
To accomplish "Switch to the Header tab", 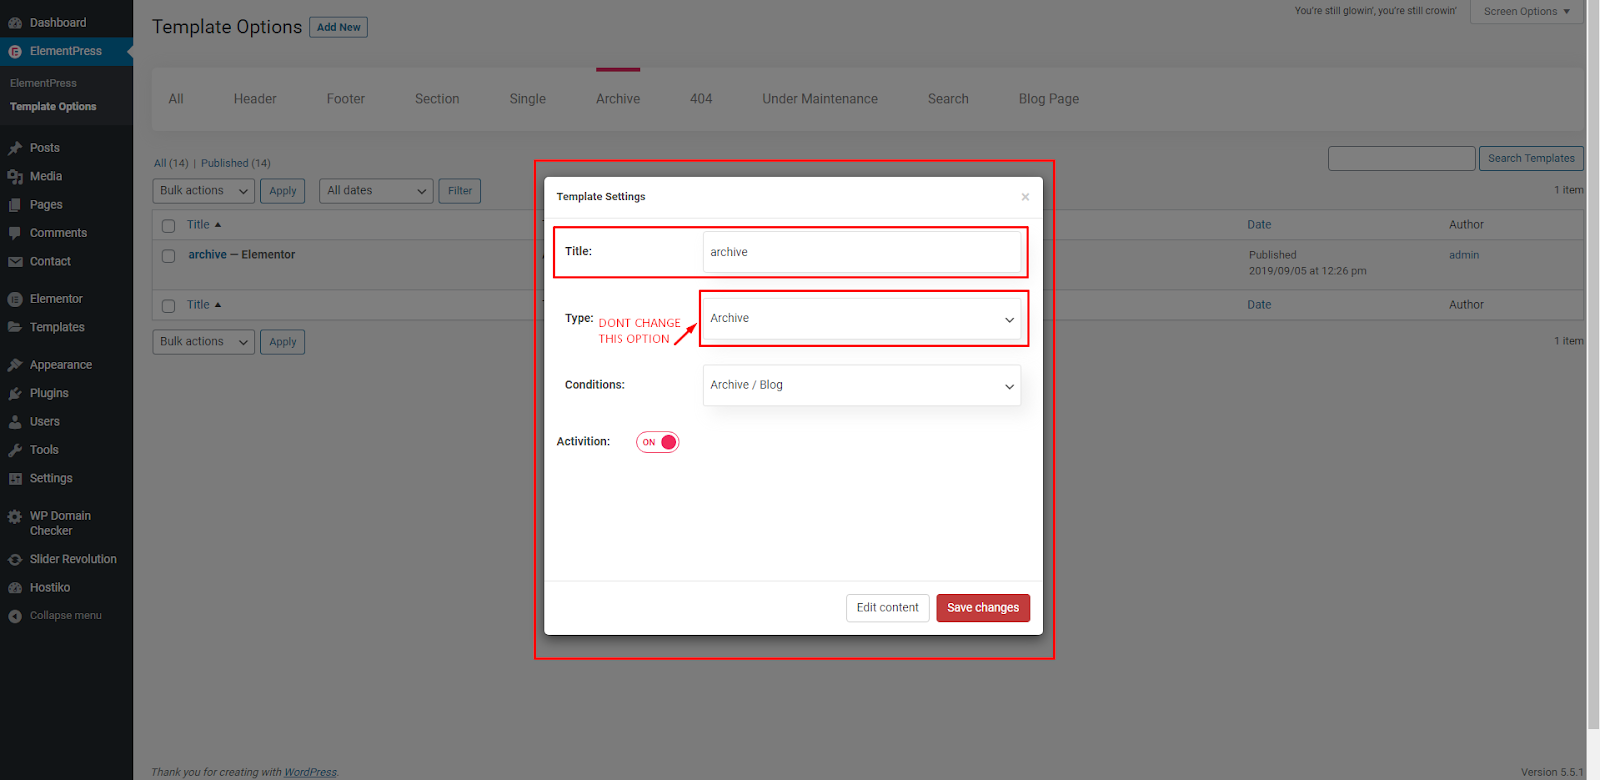I will tap(255, 99).
